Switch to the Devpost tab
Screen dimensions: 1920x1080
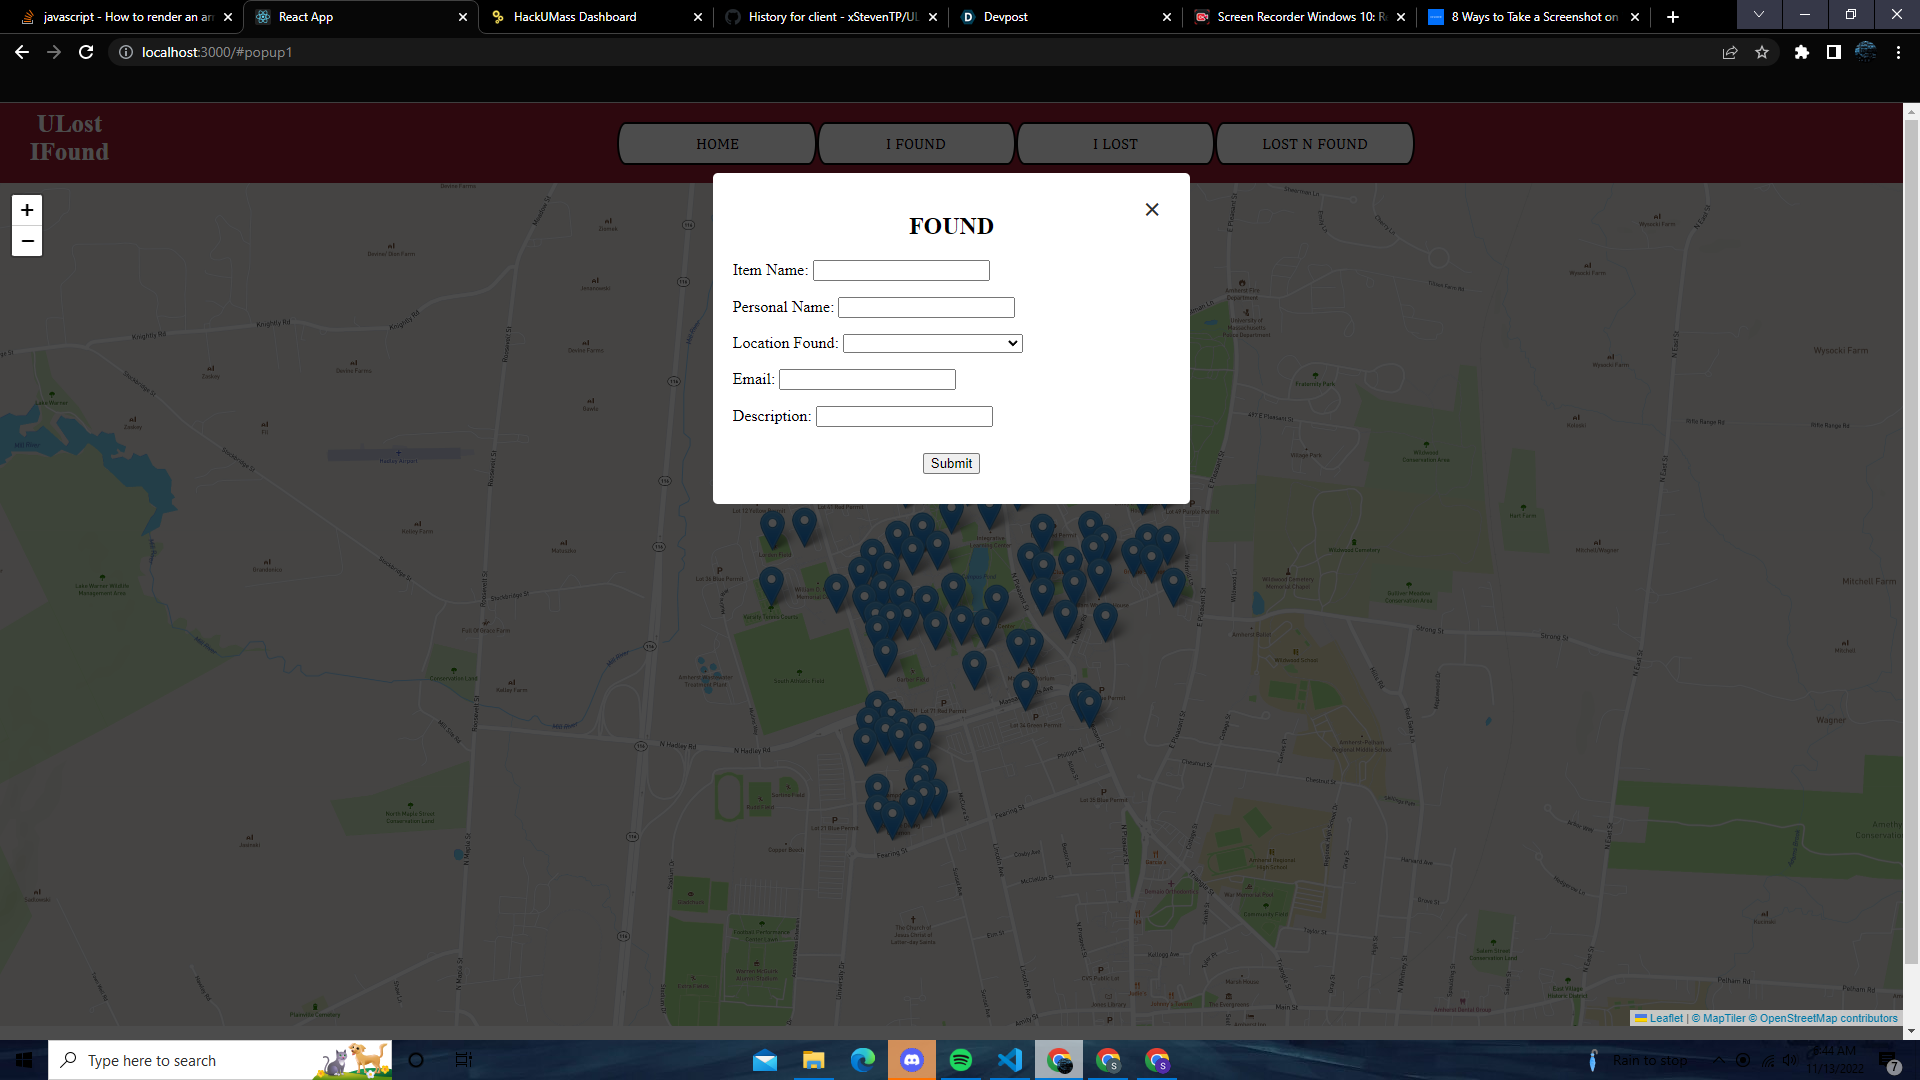(1005, 17)
